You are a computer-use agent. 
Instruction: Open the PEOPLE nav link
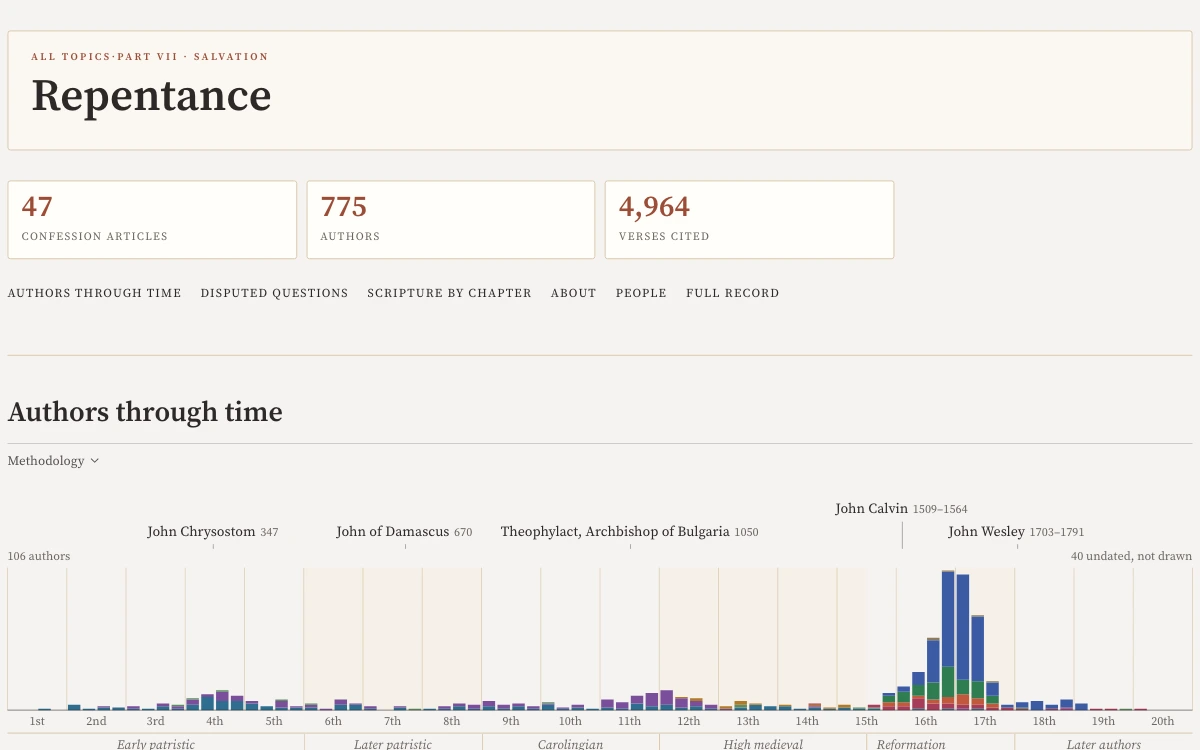click(x=641, y=293)
